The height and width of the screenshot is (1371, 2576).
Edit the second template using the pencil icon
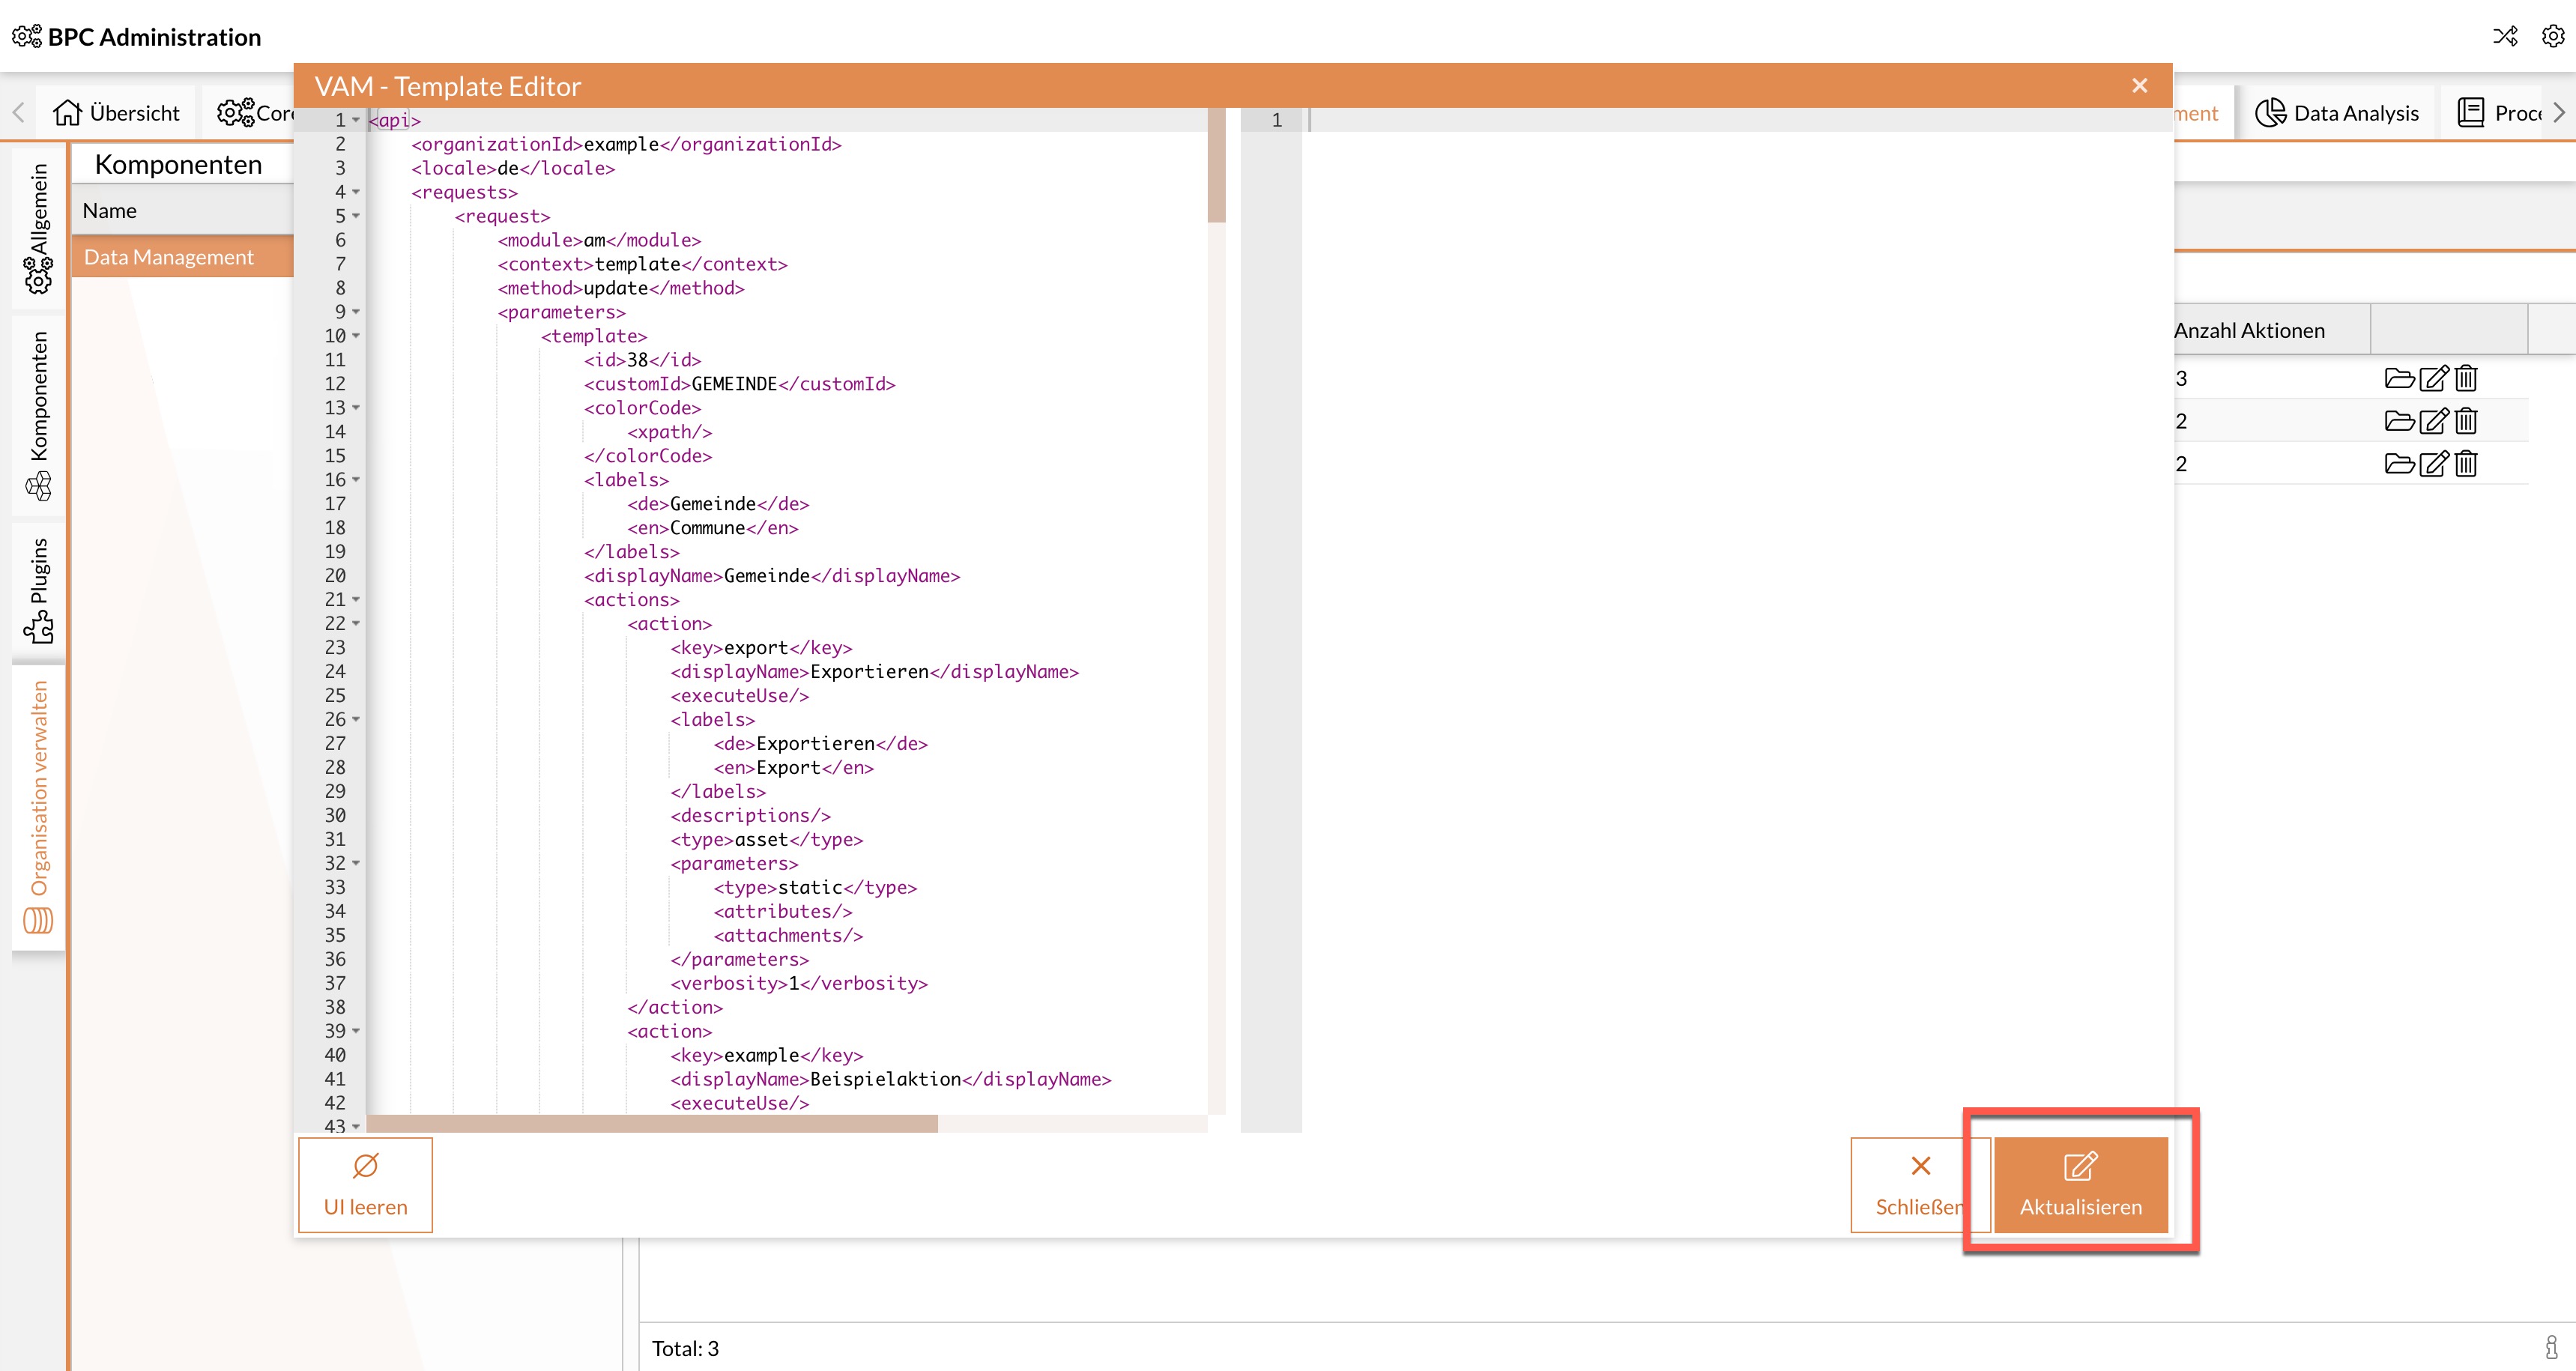coord(2432,420)
